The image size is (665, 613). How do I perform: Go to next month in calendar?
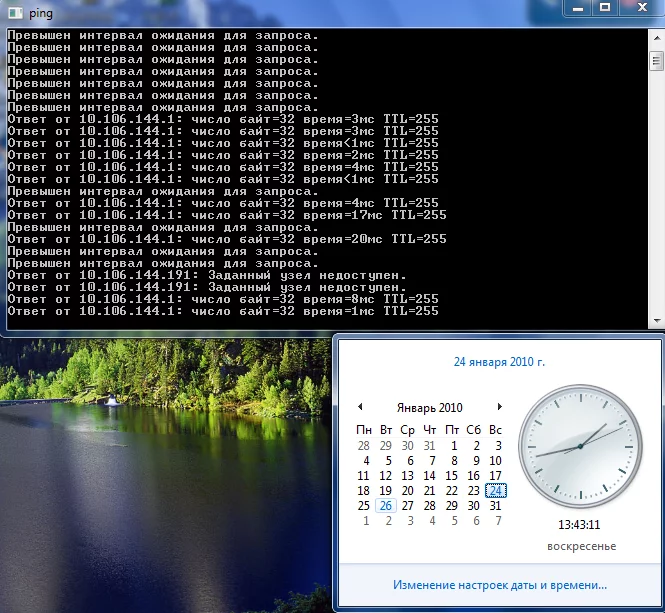pos(500,407)
